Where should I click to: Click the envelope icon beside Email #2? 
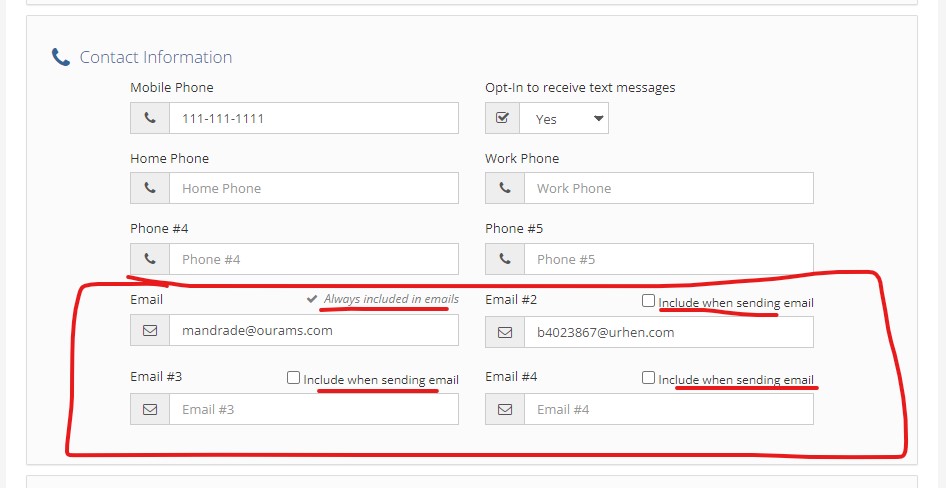click(x=505, y=332)
